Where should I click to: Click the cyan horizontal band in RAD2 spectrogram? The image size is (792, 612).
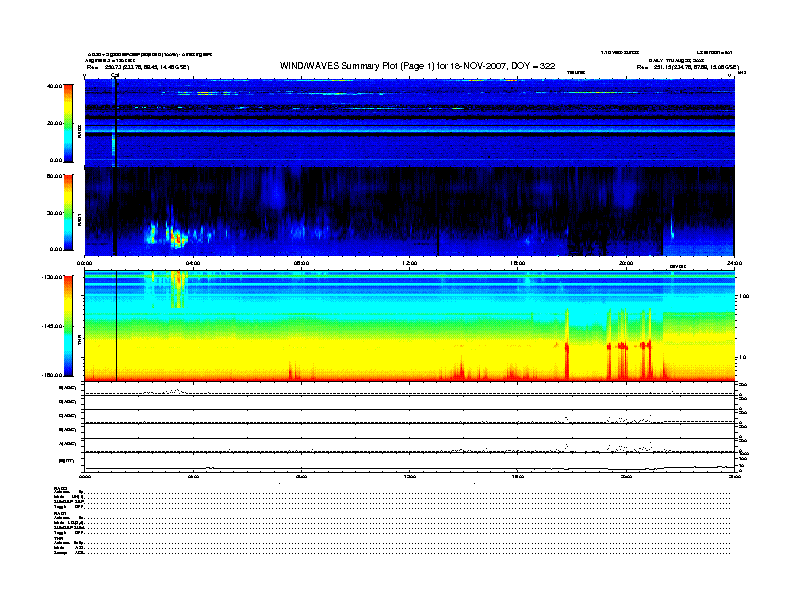[410, 130]
